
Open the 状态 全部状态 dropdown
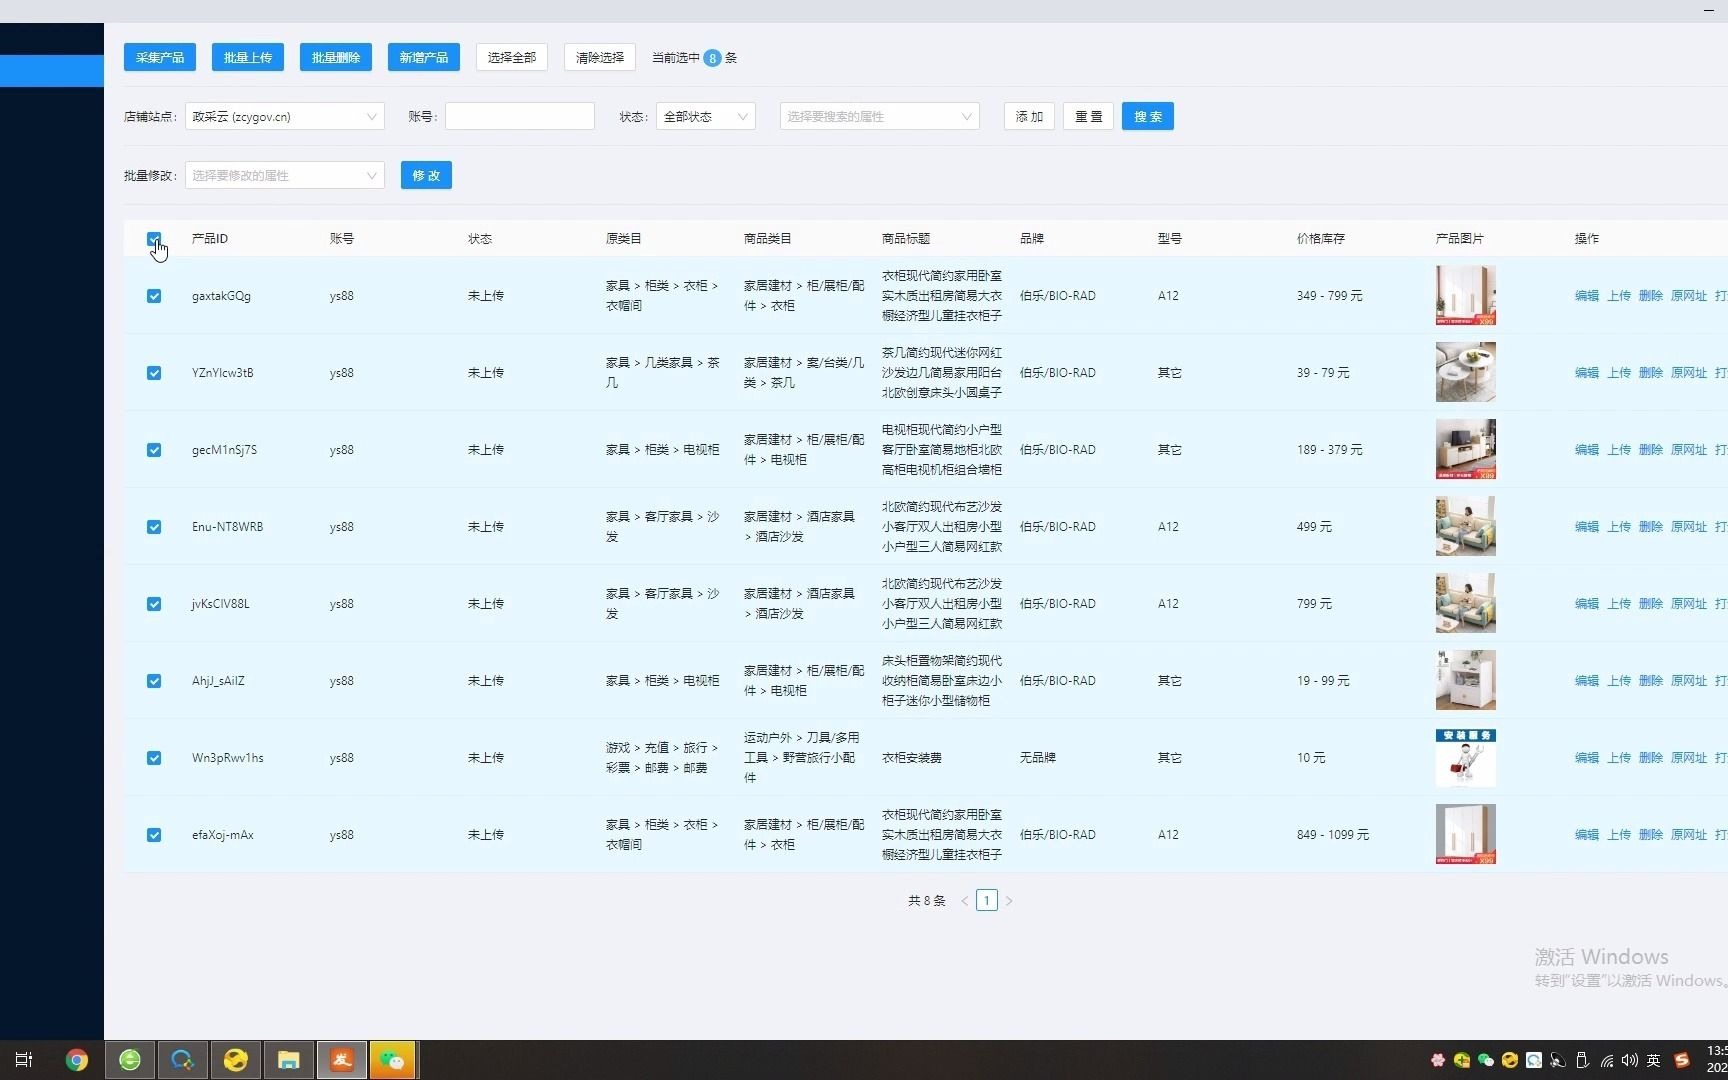pos(705,117)
